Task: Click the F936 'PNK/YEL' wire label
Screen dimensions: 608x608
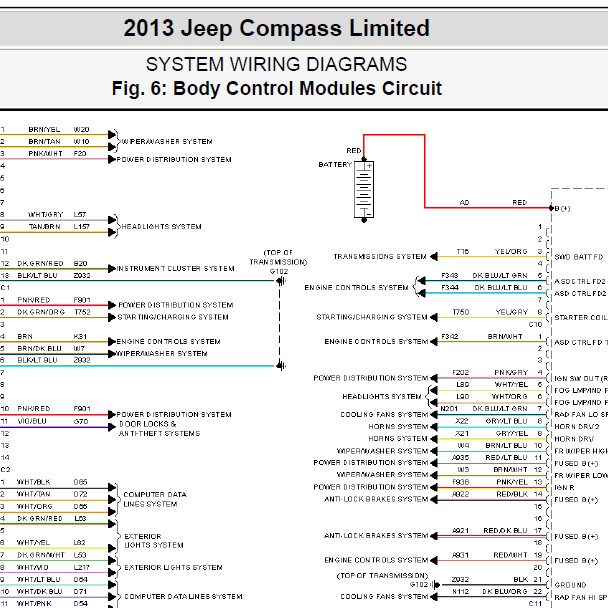Action: (x=512, y=482)
